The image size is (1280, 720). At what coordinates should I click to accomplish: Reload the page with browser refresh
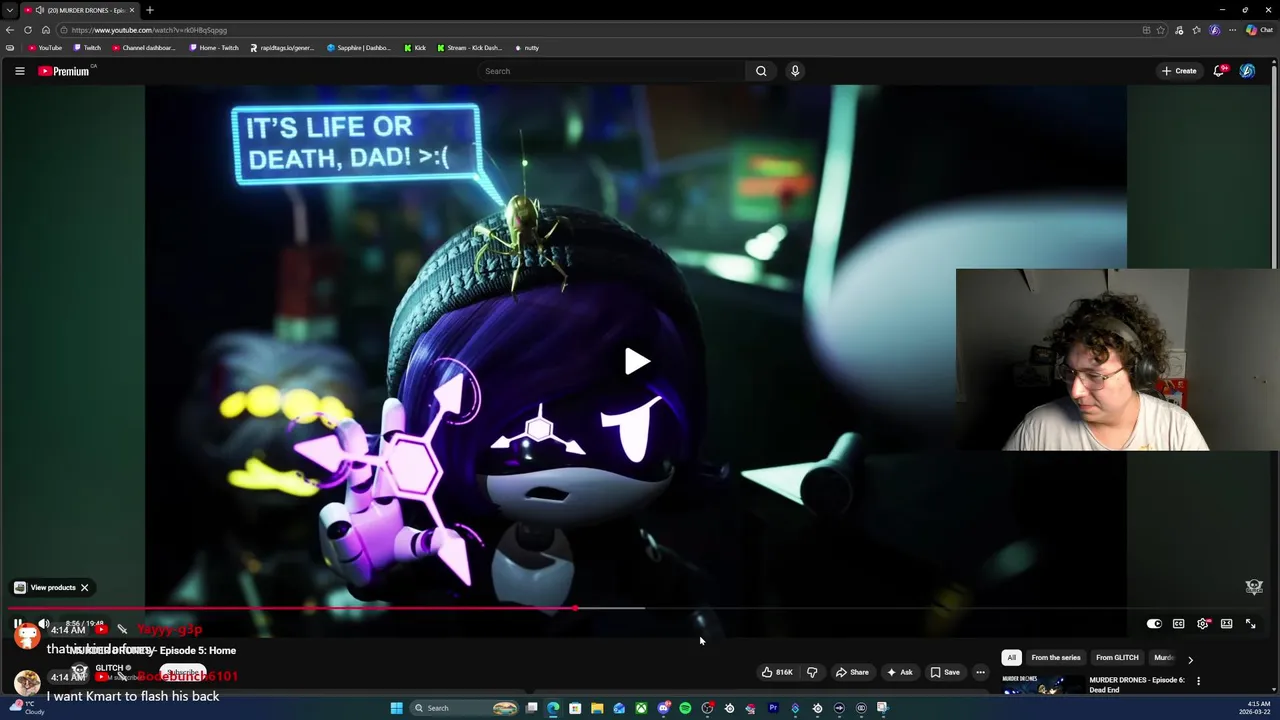pos(28,30)
